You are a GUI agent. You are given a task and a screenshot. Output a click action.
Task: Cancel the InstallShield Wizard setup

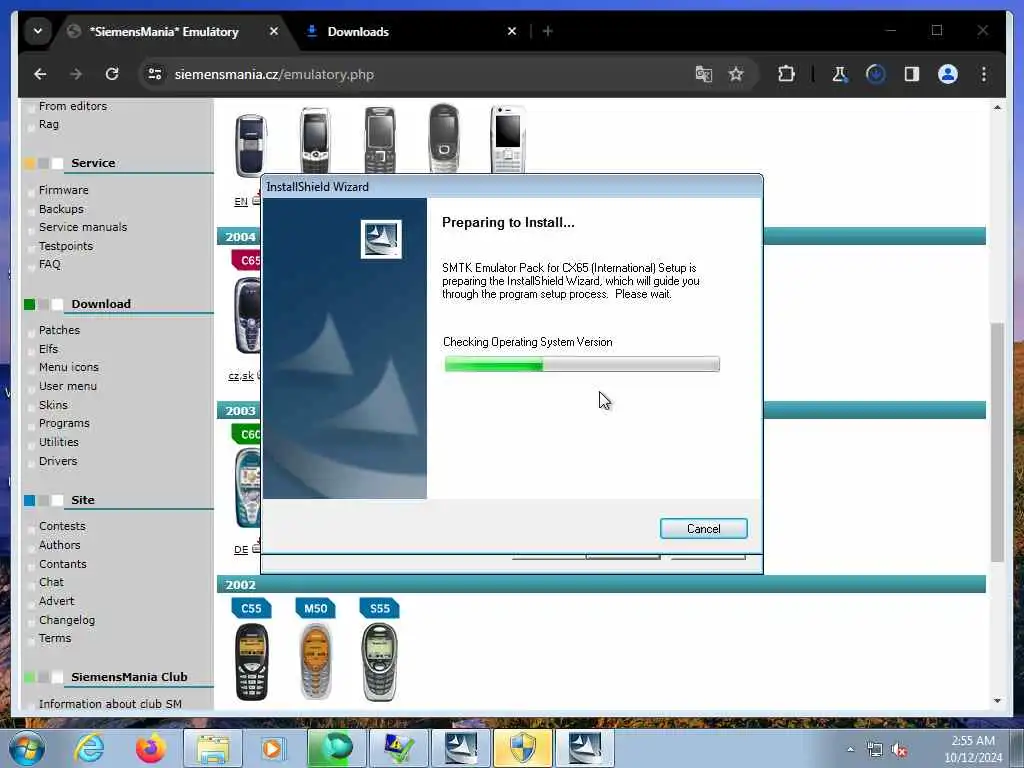tap(703, 529)
